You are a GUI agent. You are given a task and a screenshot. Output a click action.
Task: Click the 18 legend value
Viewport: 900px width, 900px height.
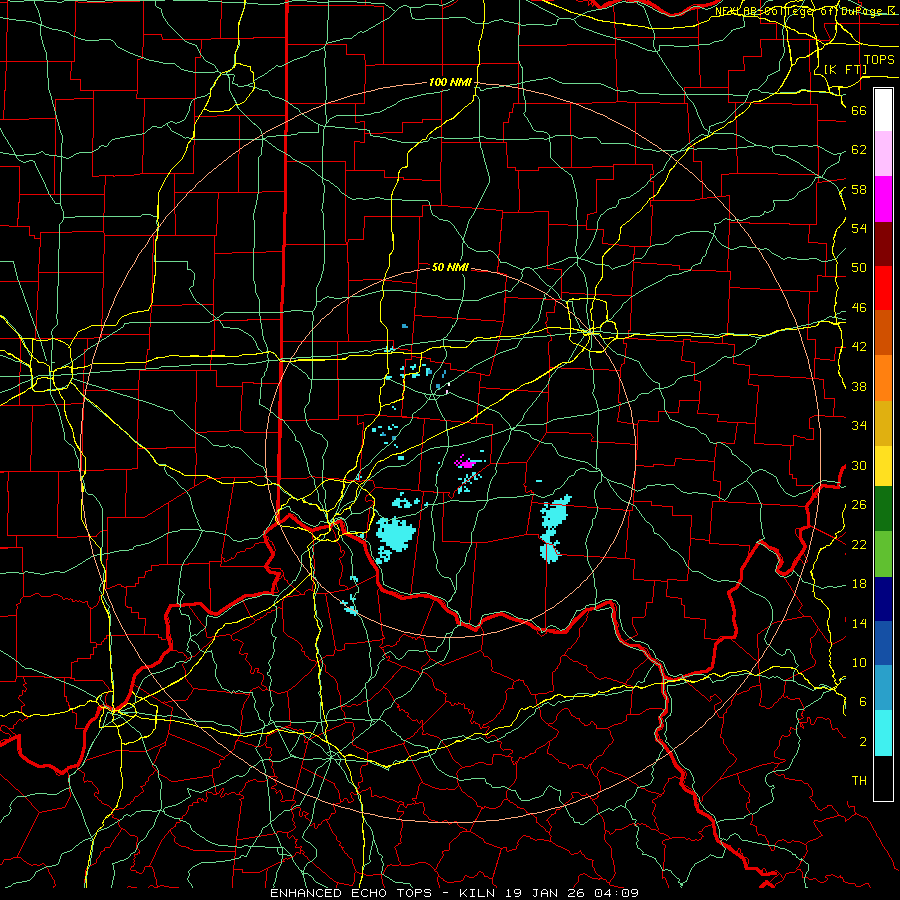(859, 584)
